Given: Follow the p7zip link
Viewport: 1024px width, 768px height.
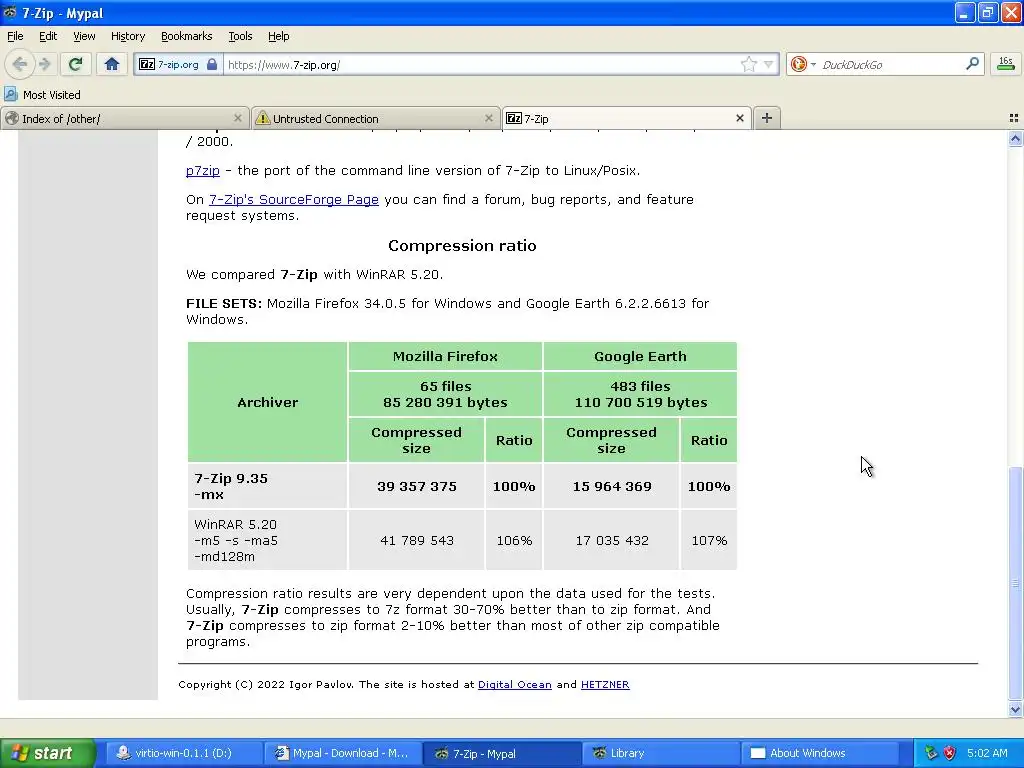Looking at the screenshot, I should point(202,170).
